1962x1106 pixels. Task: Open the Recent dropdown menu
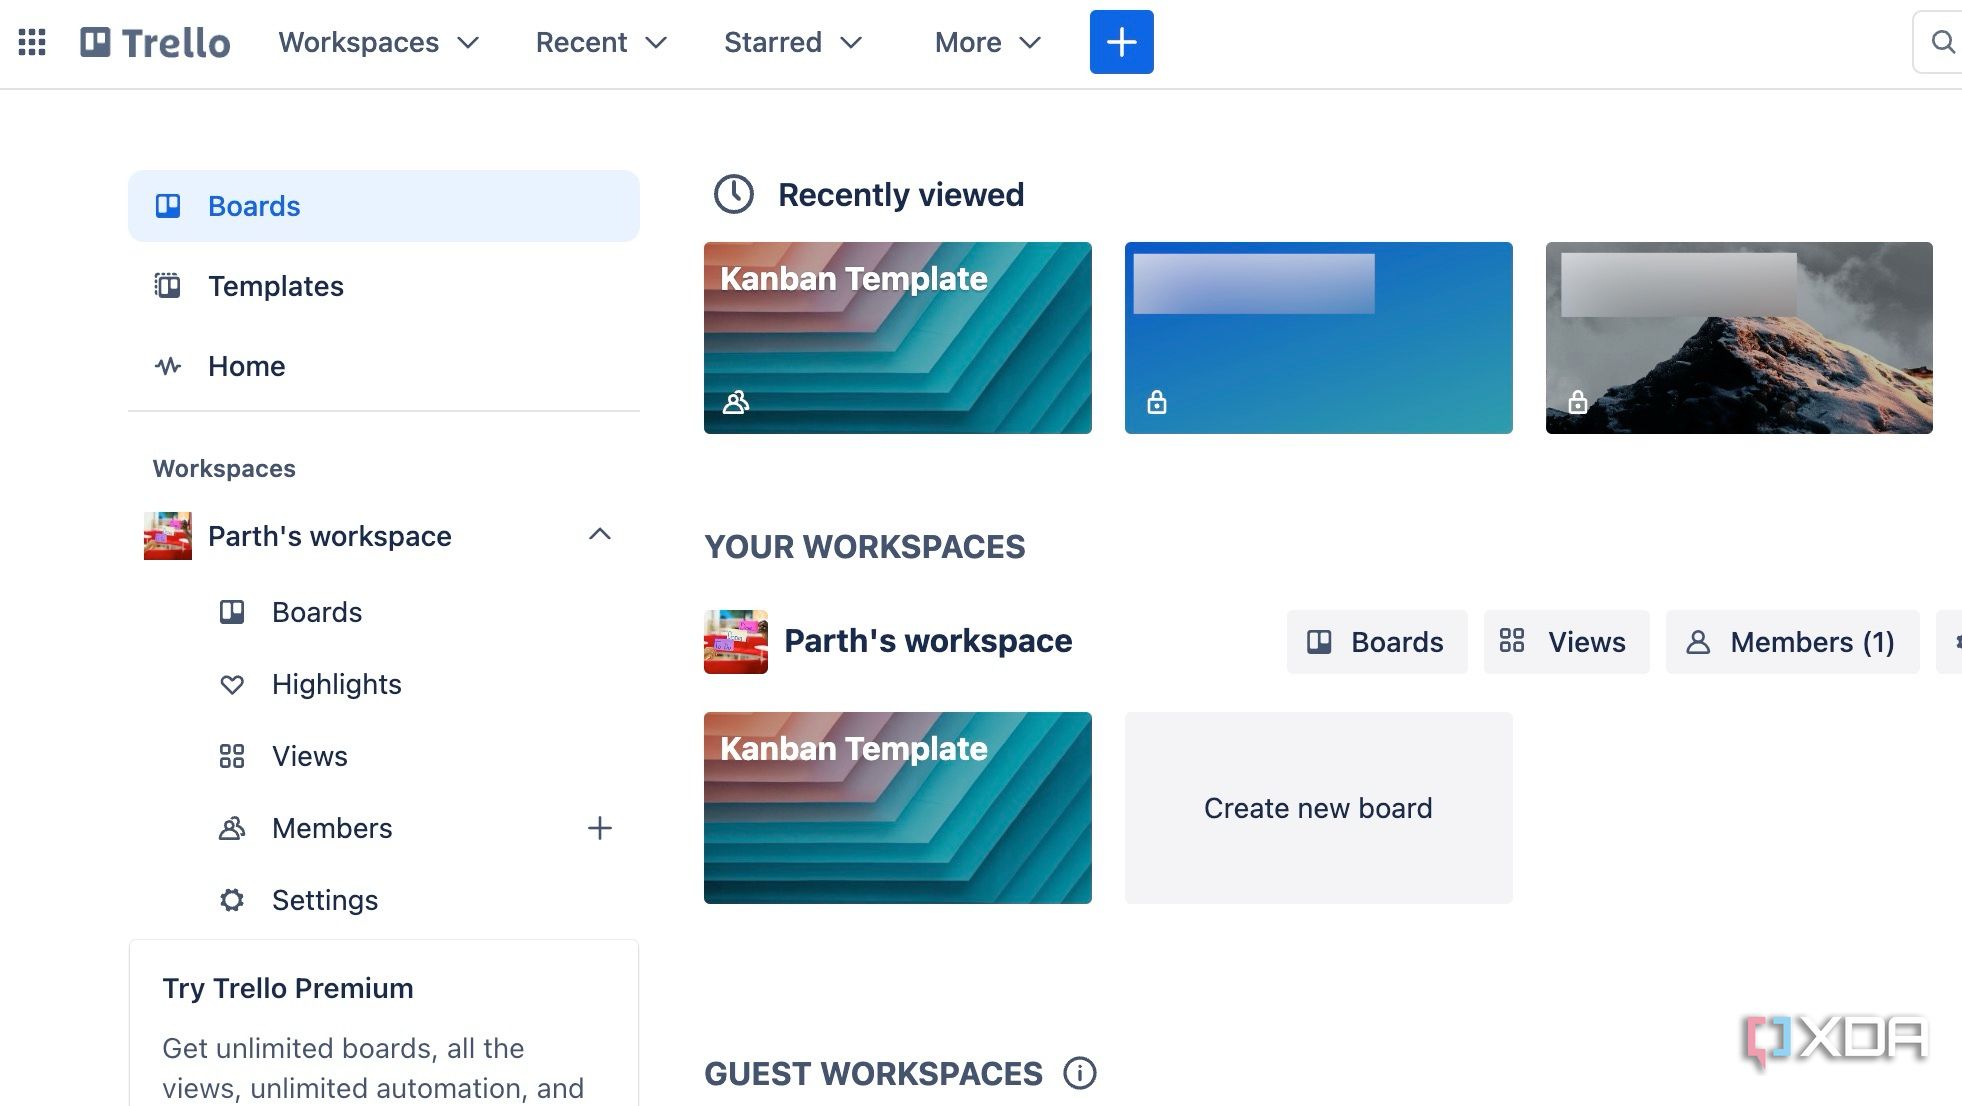pos(599,42)
